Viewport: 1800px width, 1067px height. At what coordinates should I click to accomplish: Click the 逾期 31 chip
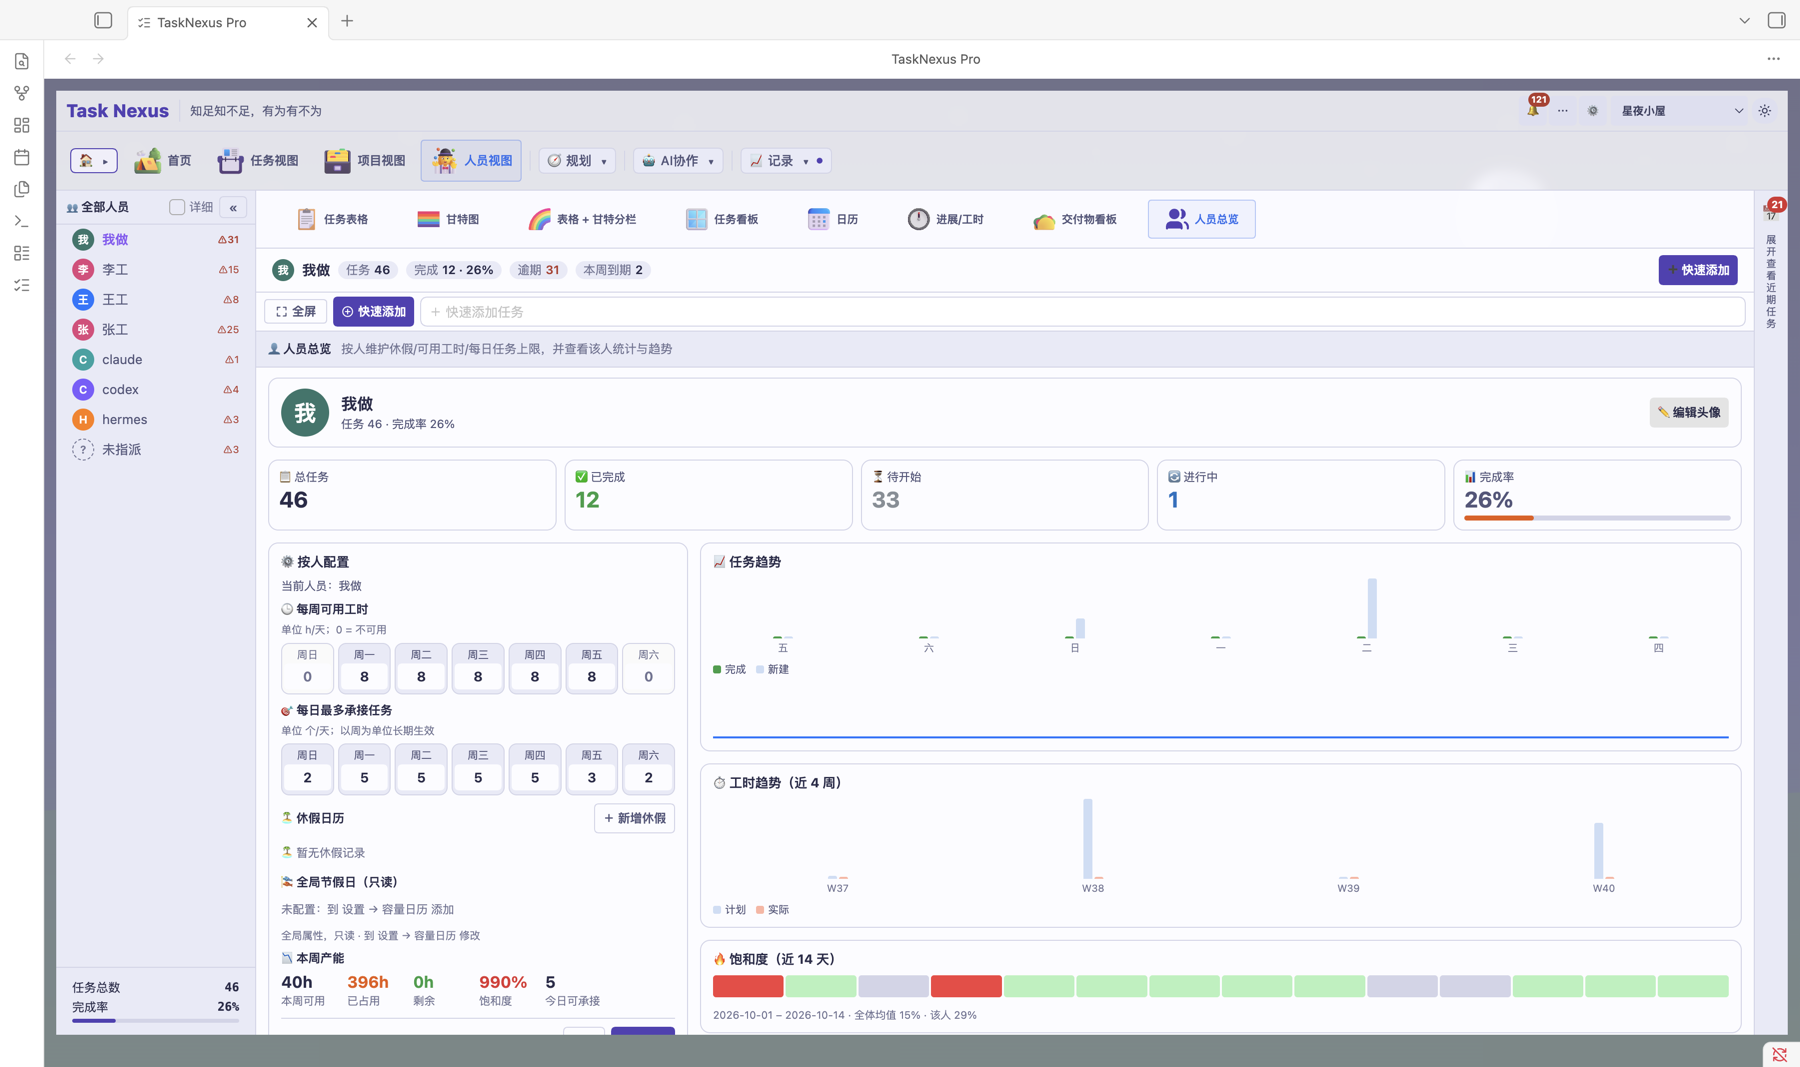pos(538,270)
